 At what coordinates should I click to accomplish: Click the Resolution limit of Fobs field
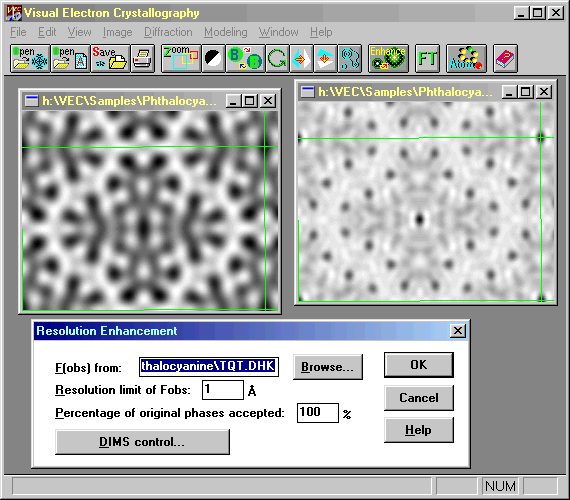(222, 390)
